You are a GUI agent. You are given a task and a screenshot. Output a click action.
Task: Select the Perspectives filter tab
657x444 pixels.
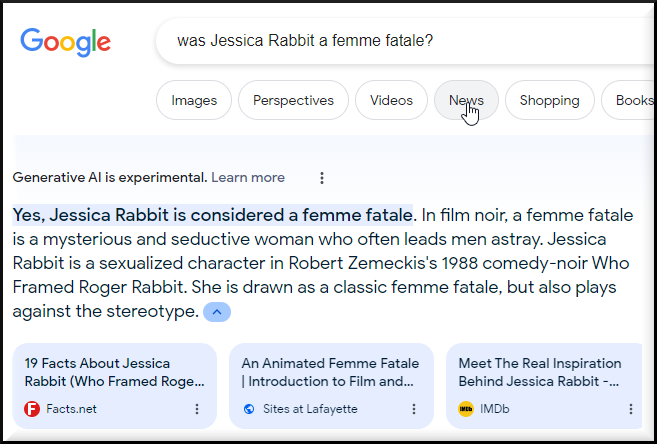(293, 100)
